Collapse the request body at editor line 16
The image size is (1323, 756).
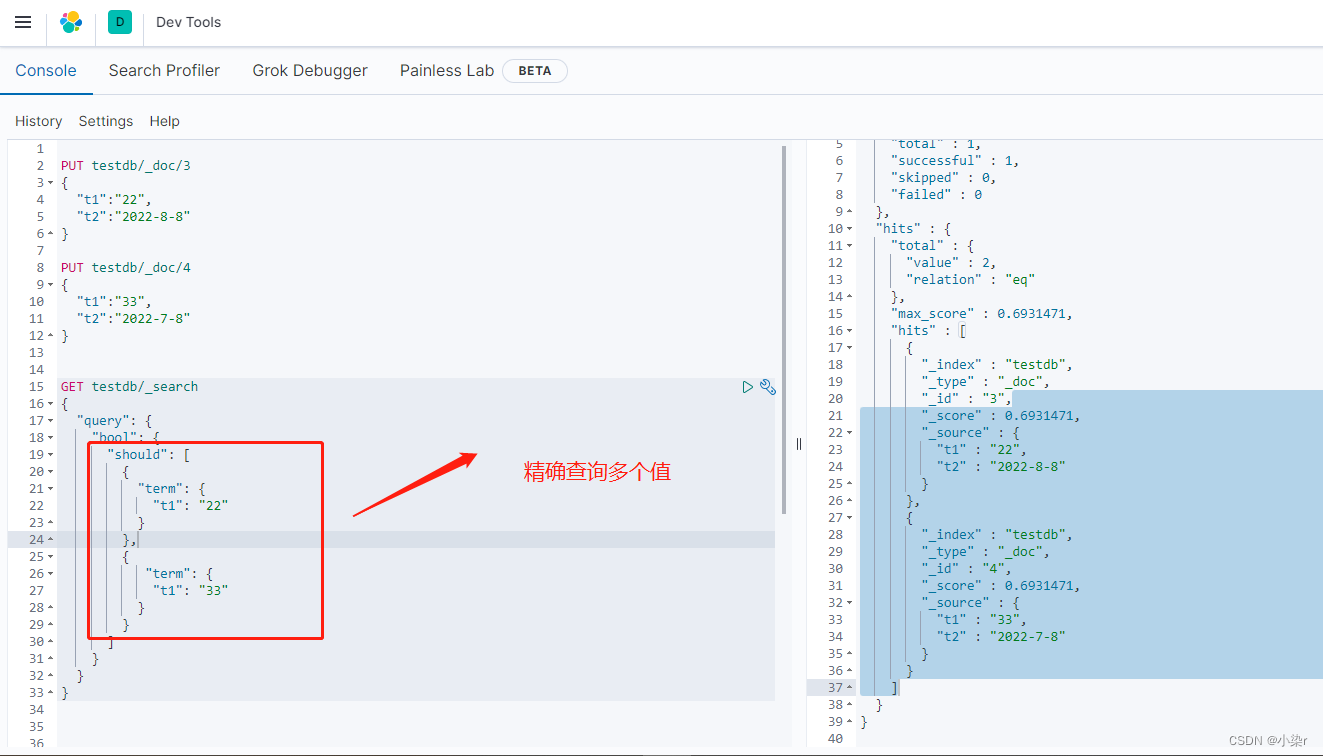tap(50, 404)
